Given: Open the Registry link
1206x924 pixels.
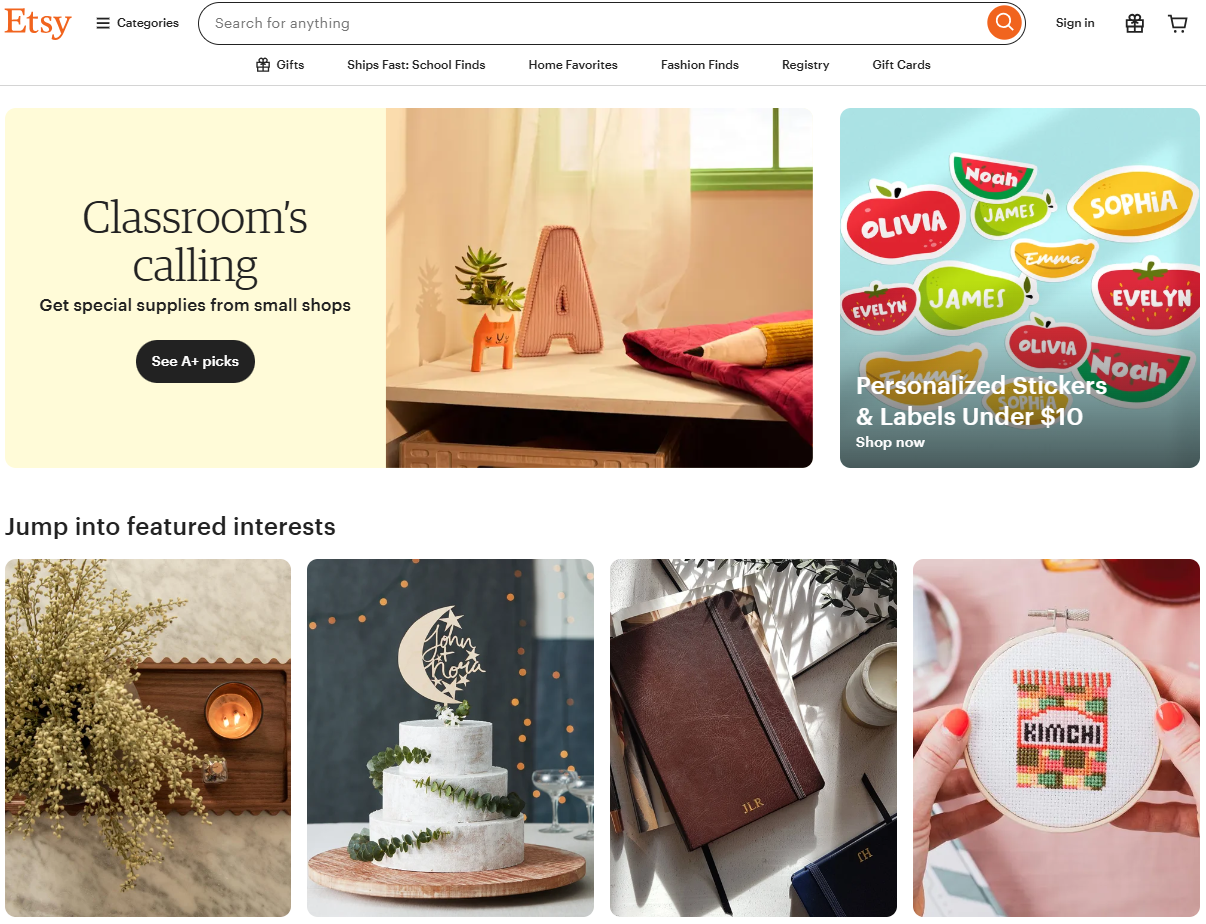Looking at the screenshot, I should [806, 65].
